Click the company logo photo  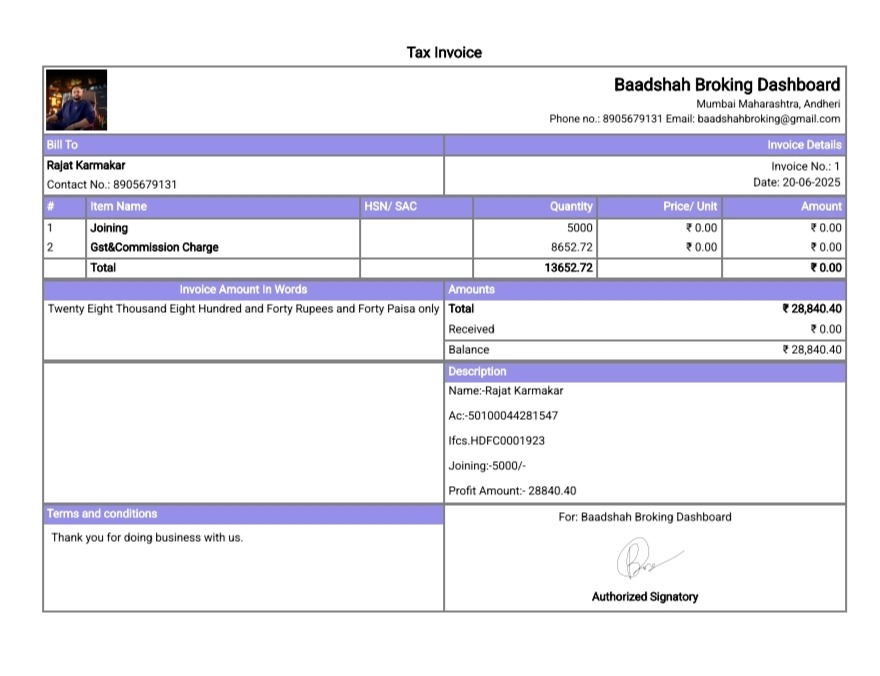tap(76, 100)
